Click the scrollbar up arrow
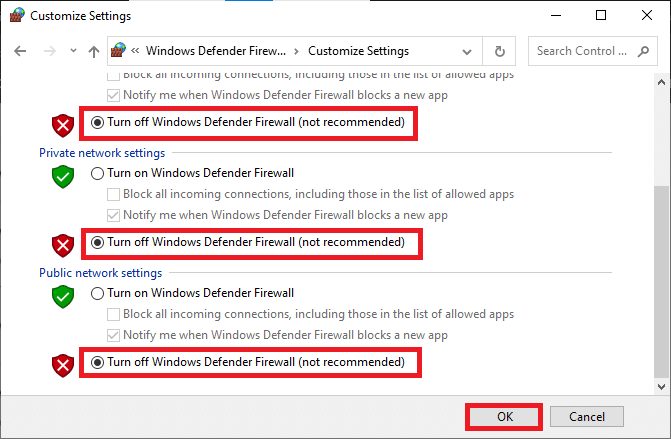This screenshot has width=671, height=439. (662, 82)
